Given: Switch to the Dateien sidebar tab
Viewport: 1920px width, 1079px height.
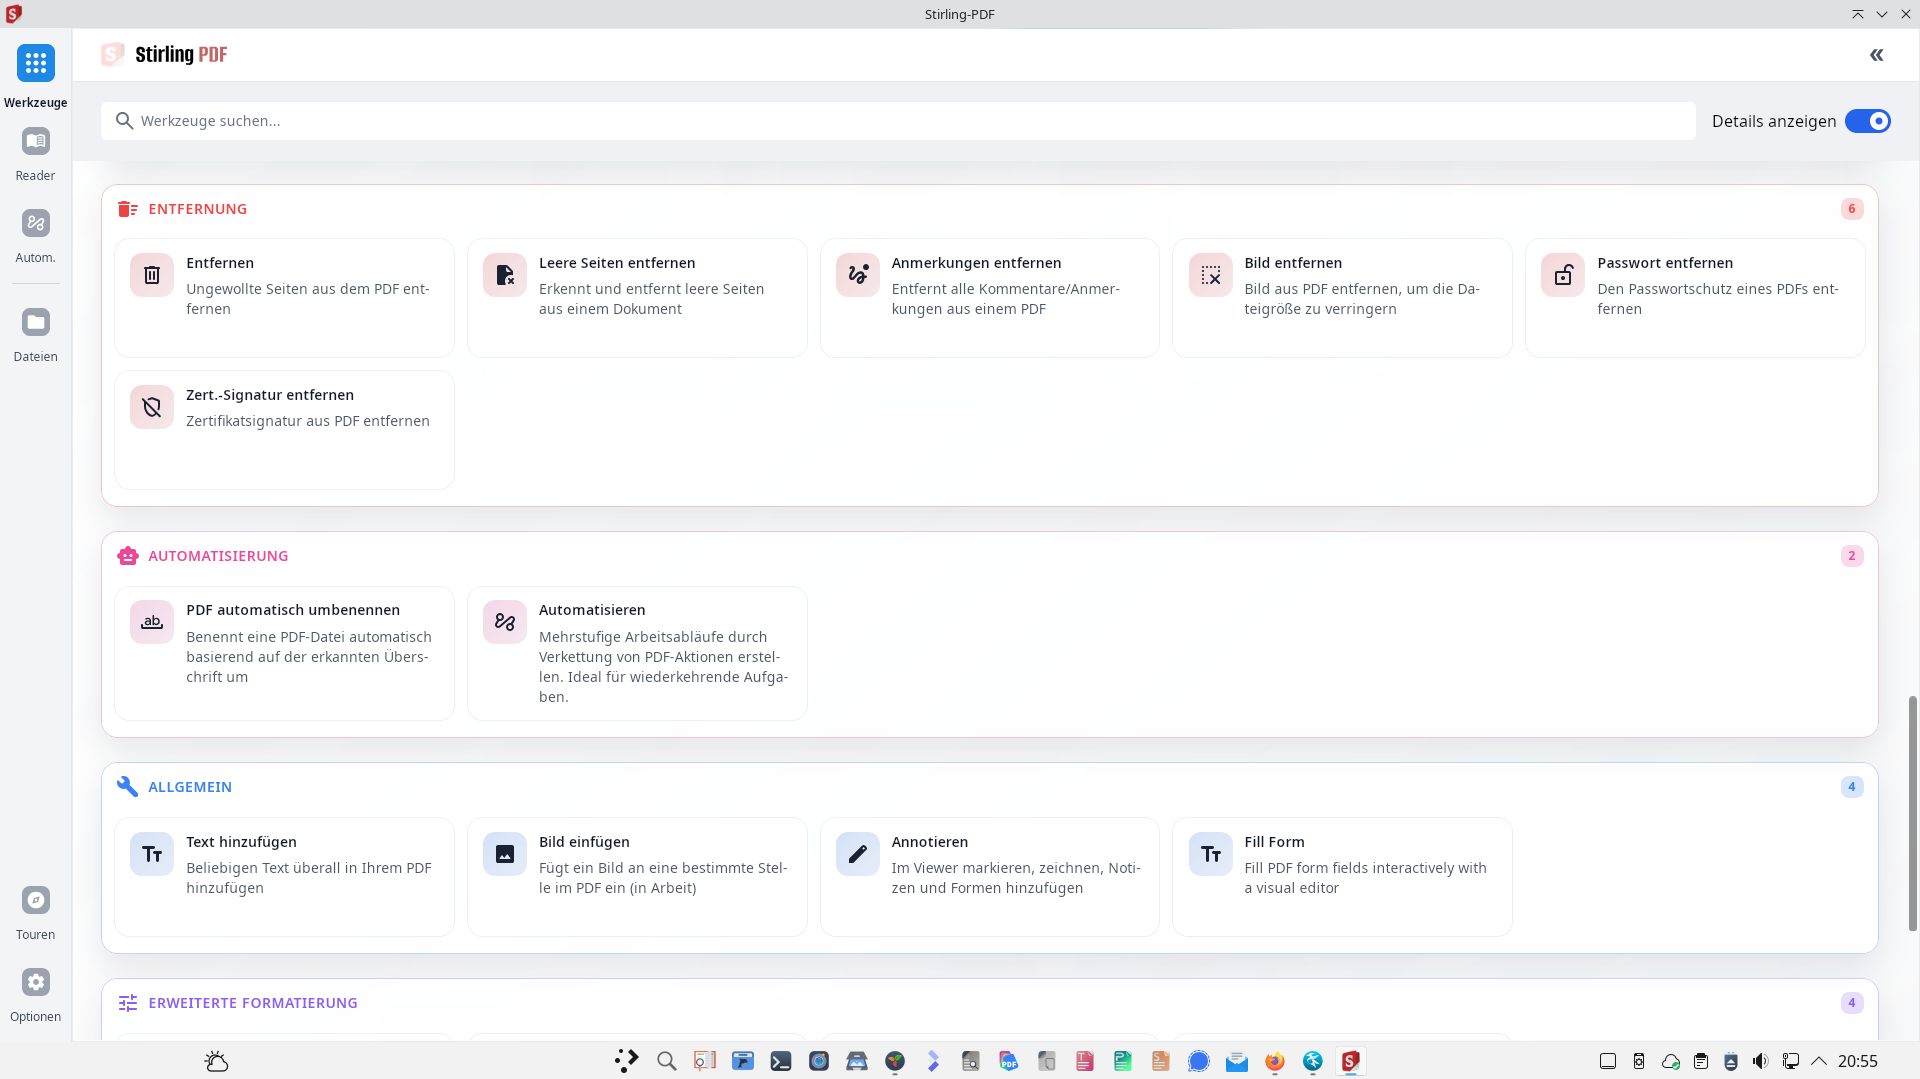Looking at the screenshot, I should coord(36,334).
